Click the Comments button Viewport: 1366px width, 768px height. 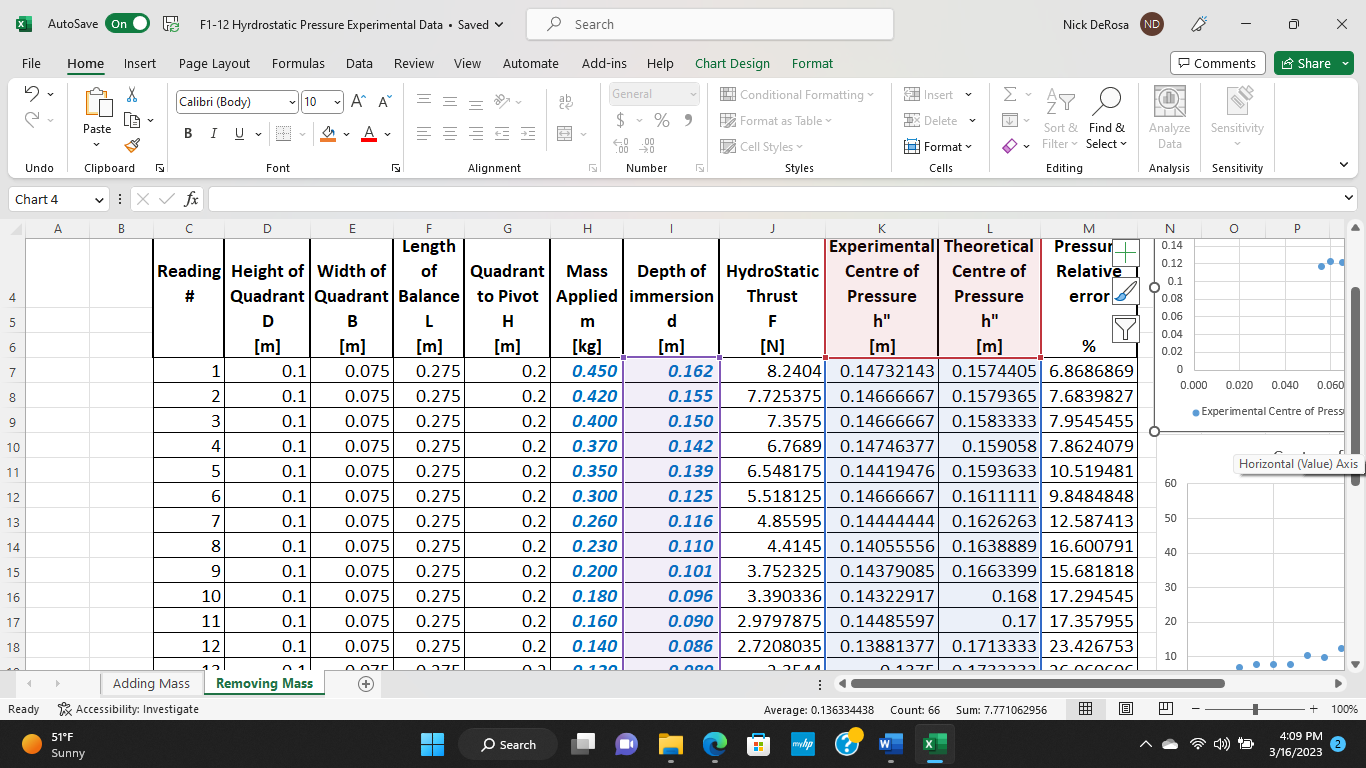click(x=1218, y=63)
